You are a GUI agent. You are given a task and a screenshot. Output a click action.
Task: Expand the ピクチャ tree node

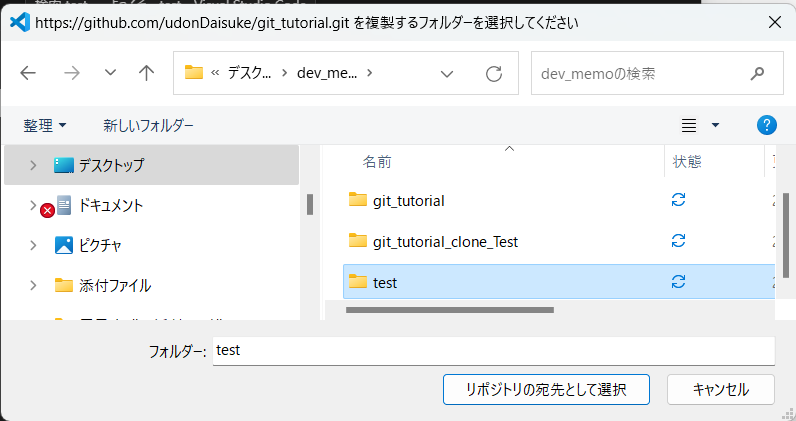33,245
